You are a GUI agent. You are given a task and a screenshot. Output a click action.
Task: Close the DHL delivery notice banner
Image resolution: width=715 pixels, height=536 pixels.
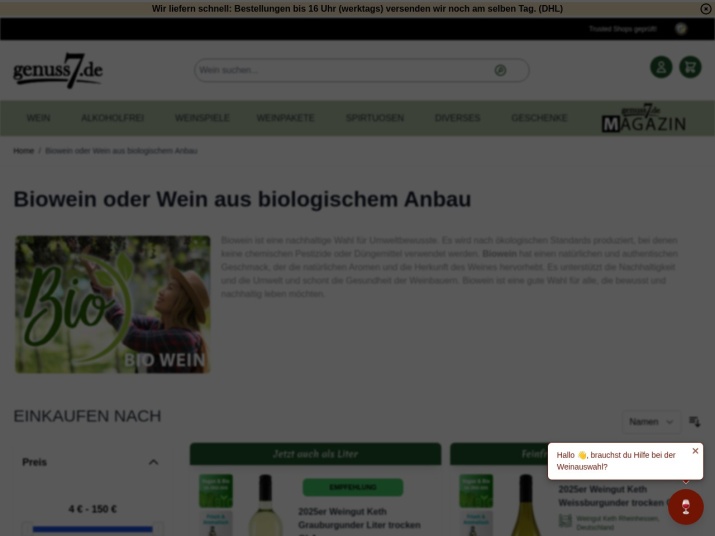[x=705, y=9]
